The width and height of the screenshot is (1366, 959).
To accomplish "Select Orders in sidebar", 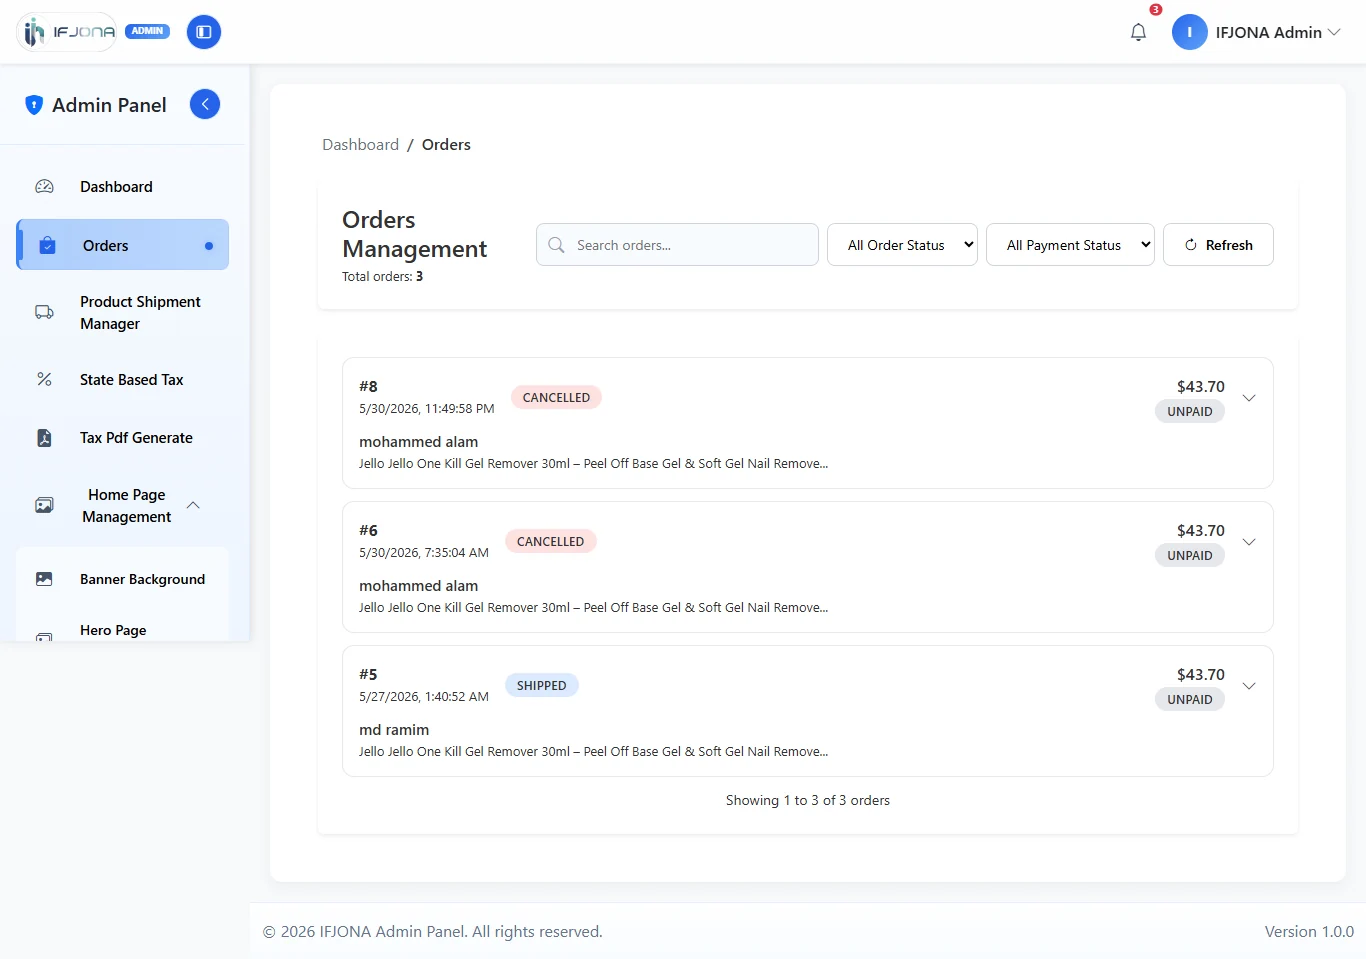I will pos(122,245).
